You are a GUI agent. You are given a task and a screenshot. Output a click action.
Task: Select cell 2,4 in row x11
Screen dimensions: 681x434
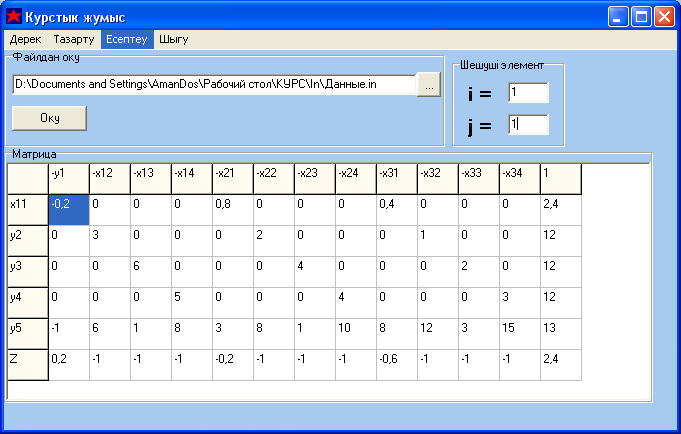(561, 210)
